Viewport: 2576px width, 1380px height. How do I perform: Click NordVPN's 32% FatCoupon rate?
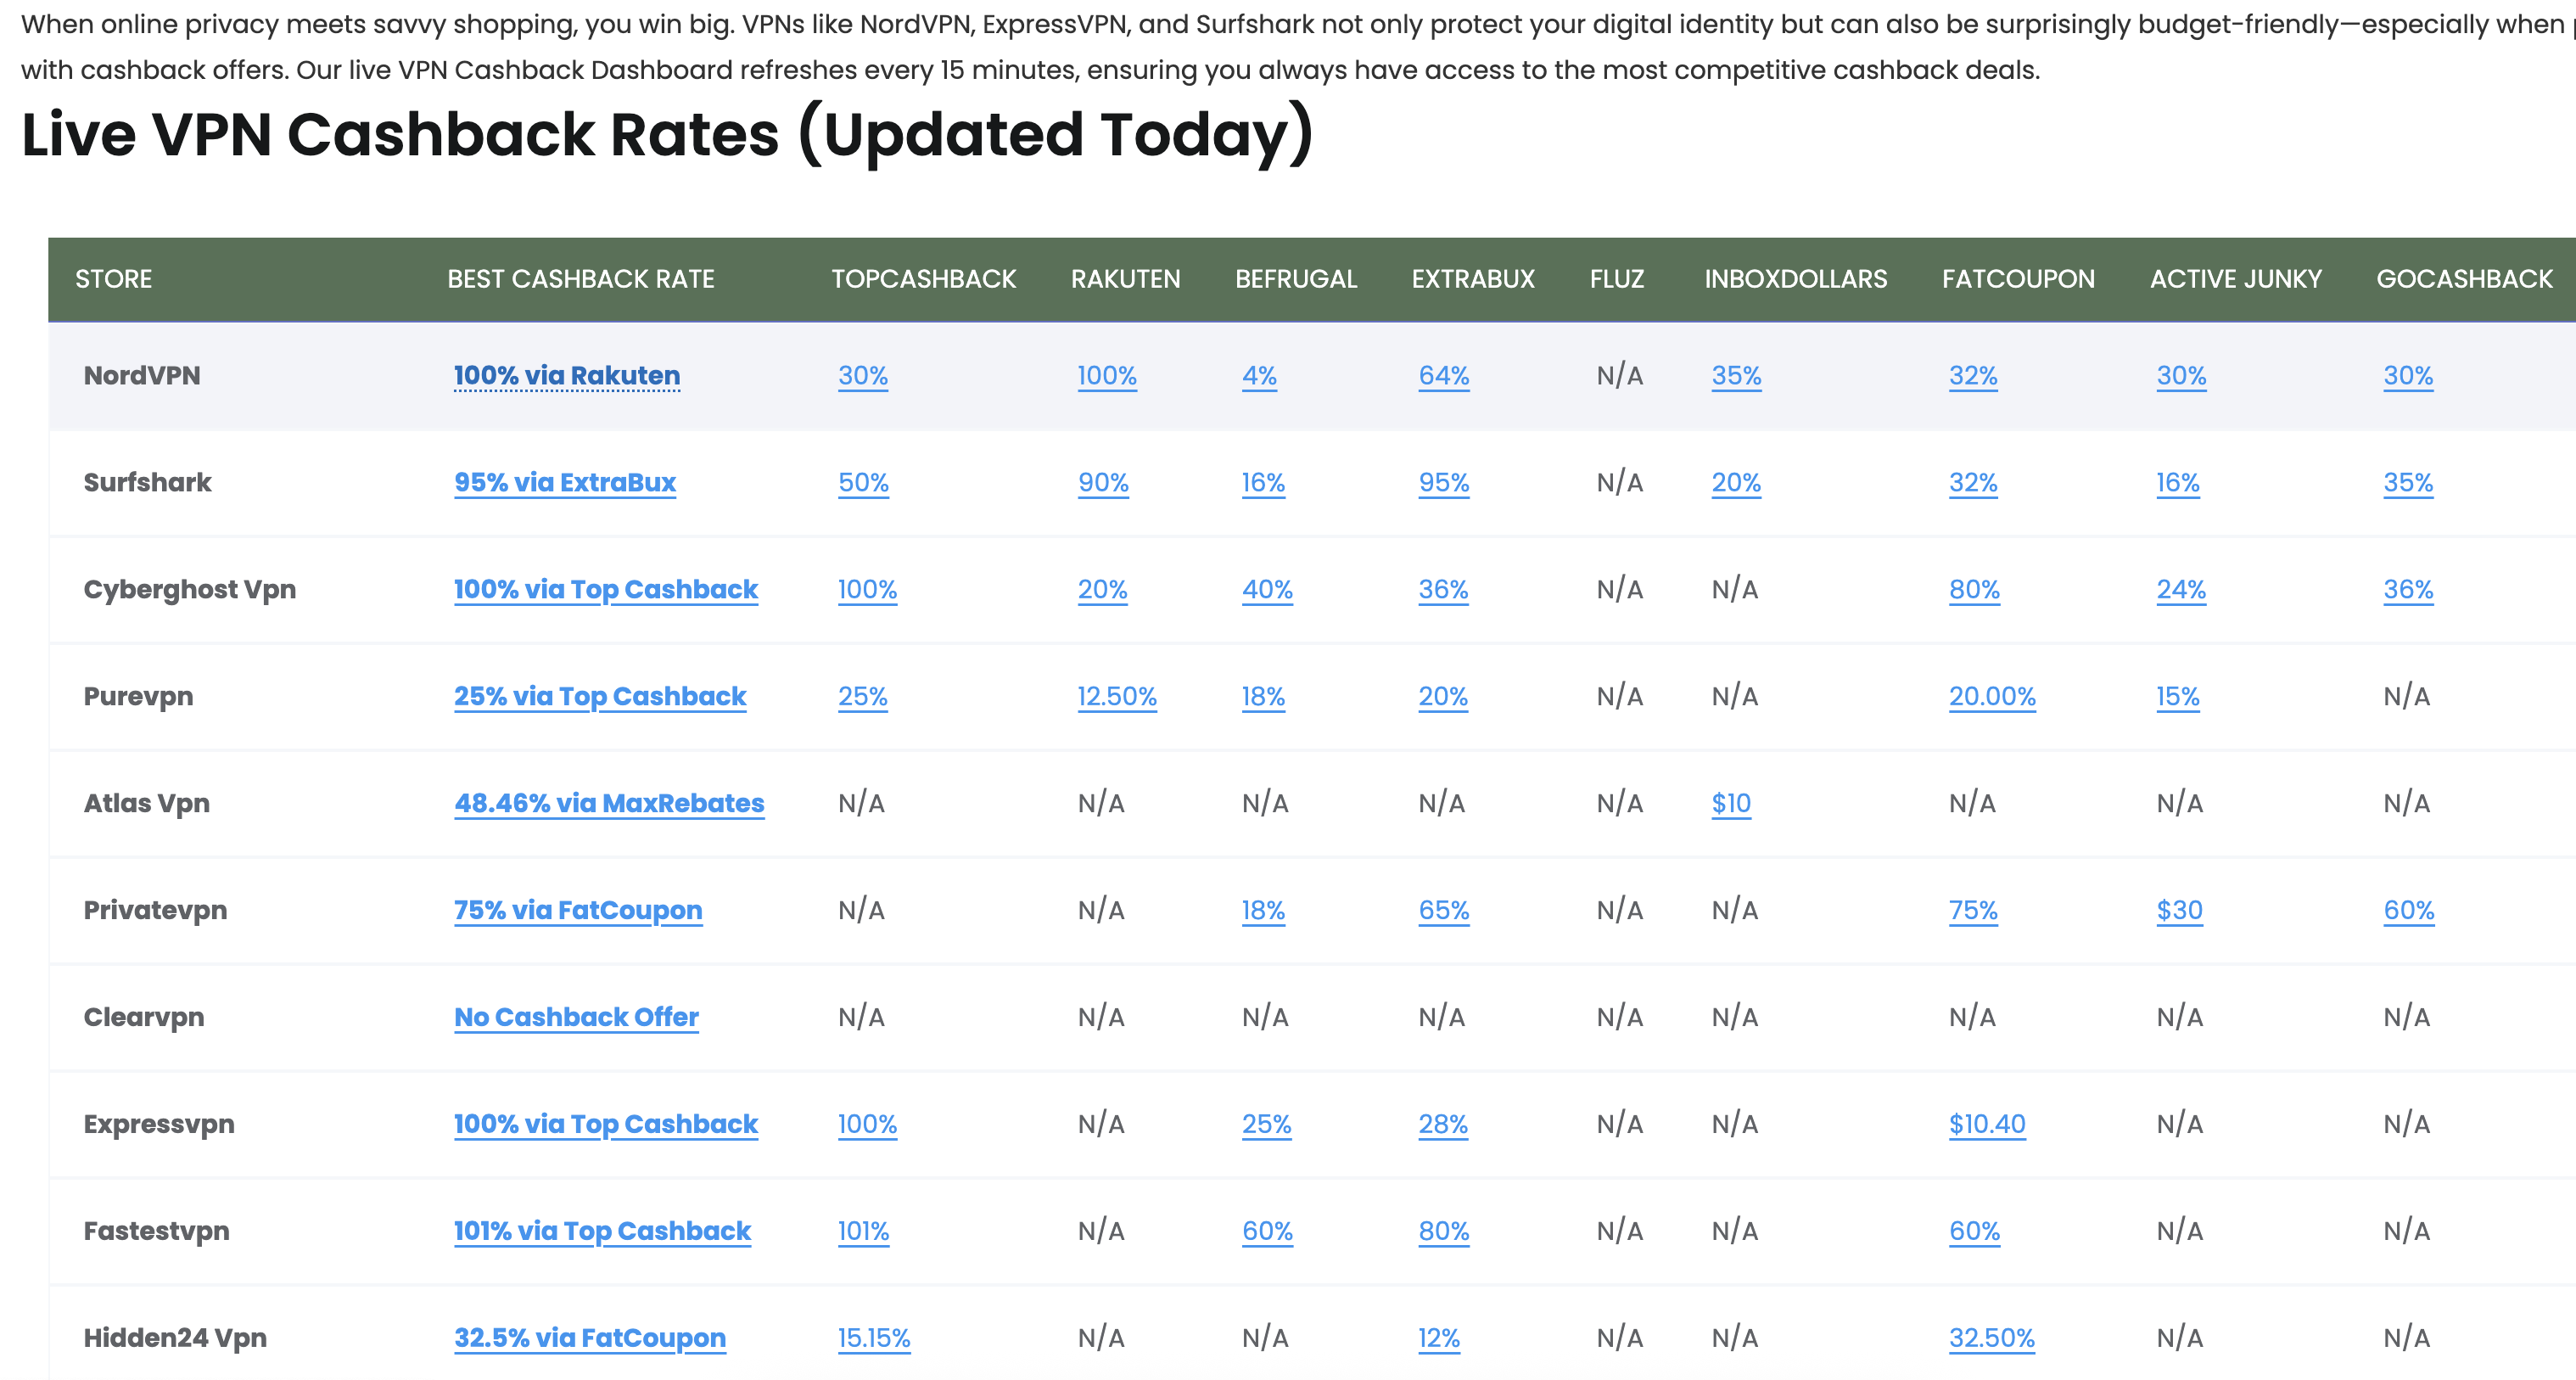tap(1973, 376)
